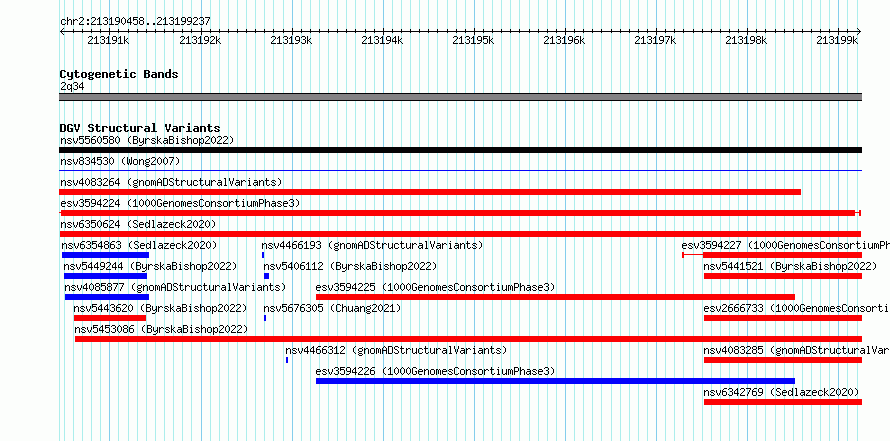Screen dimensions: 890x441
Task: Click the nsv4085877 blue variant bar
Action: click(107, 297)
